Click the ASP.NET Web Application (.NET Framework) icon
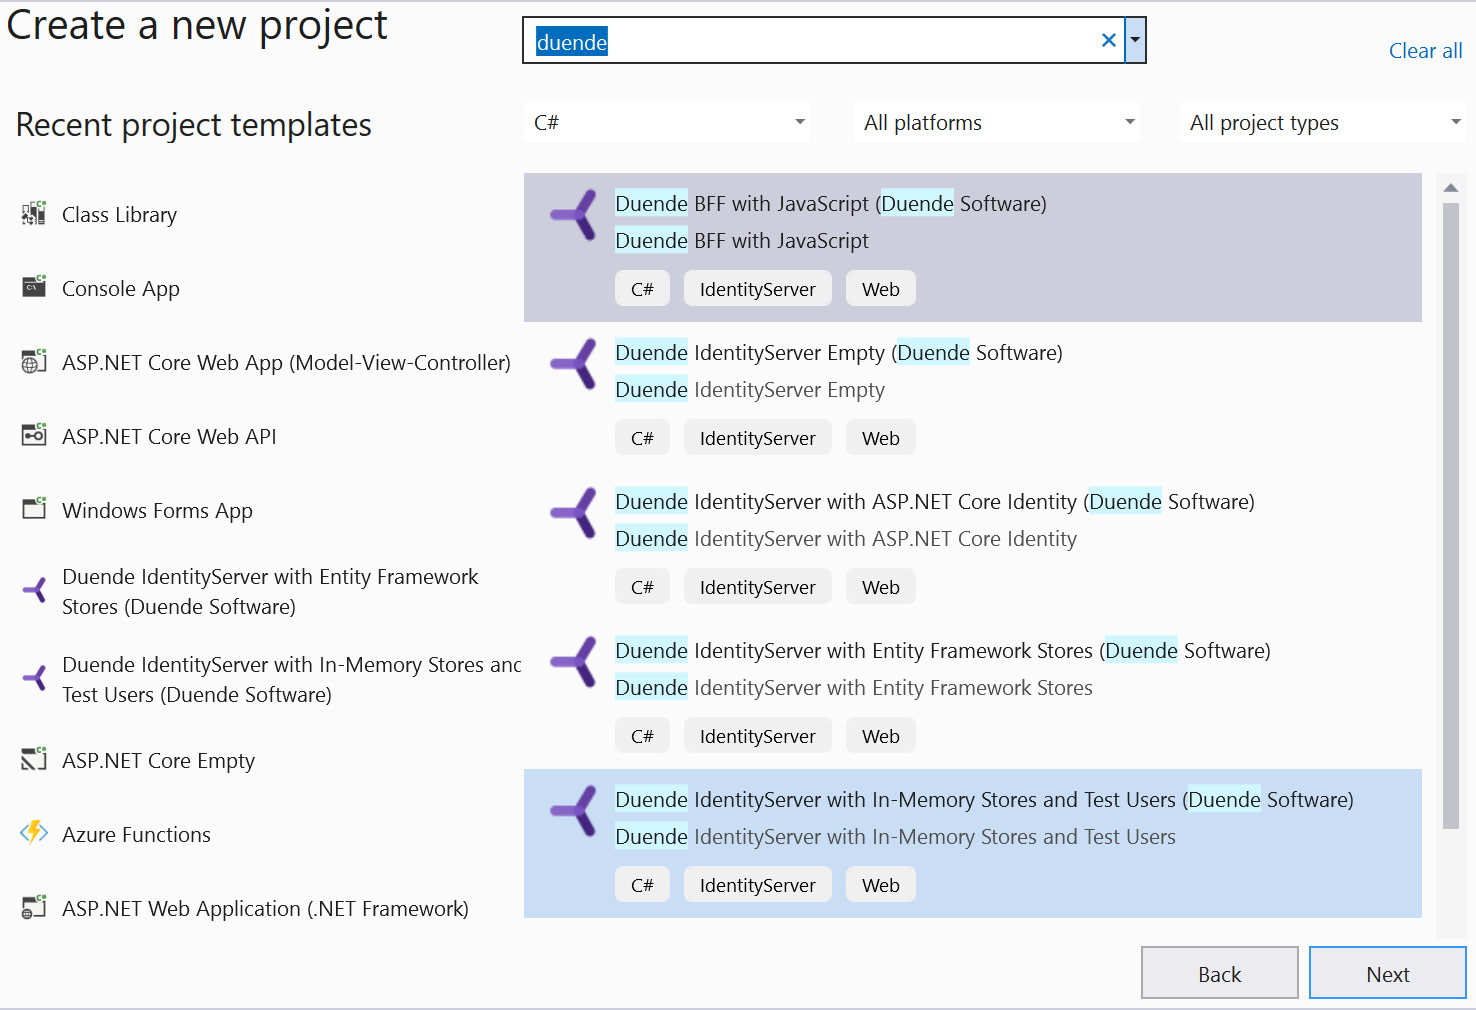This screenshot has width=1476, height=1010. click(x=34, y=907)
